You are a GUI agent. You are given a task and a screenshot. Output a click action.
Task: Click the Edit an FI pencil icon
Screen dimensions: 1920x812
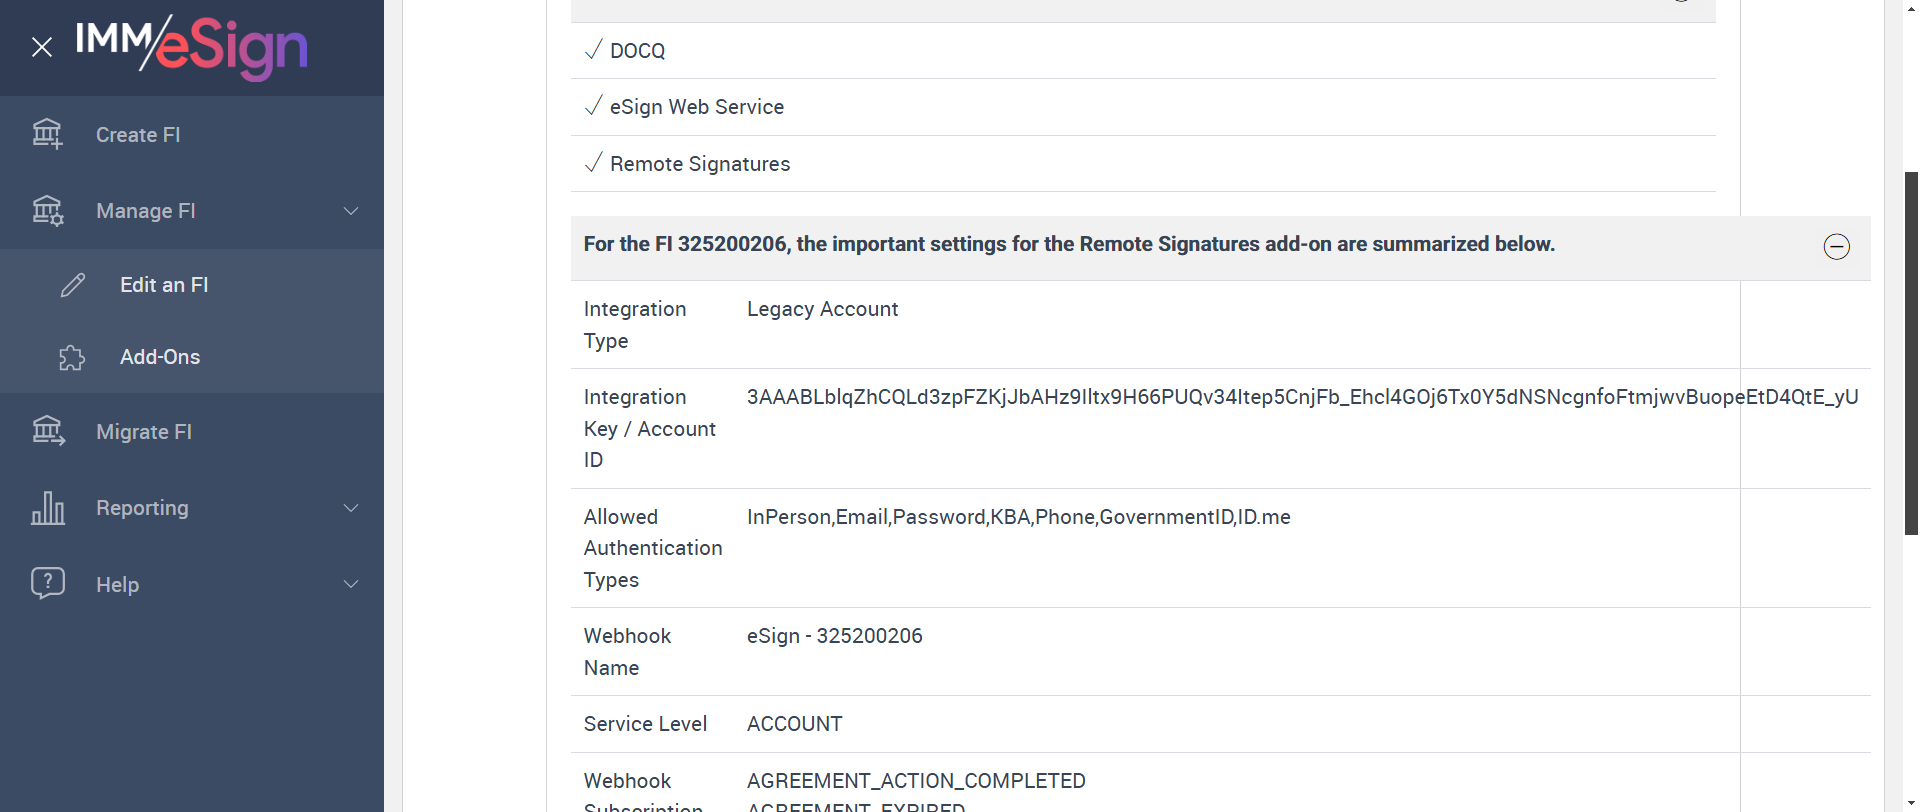point(73,285)
